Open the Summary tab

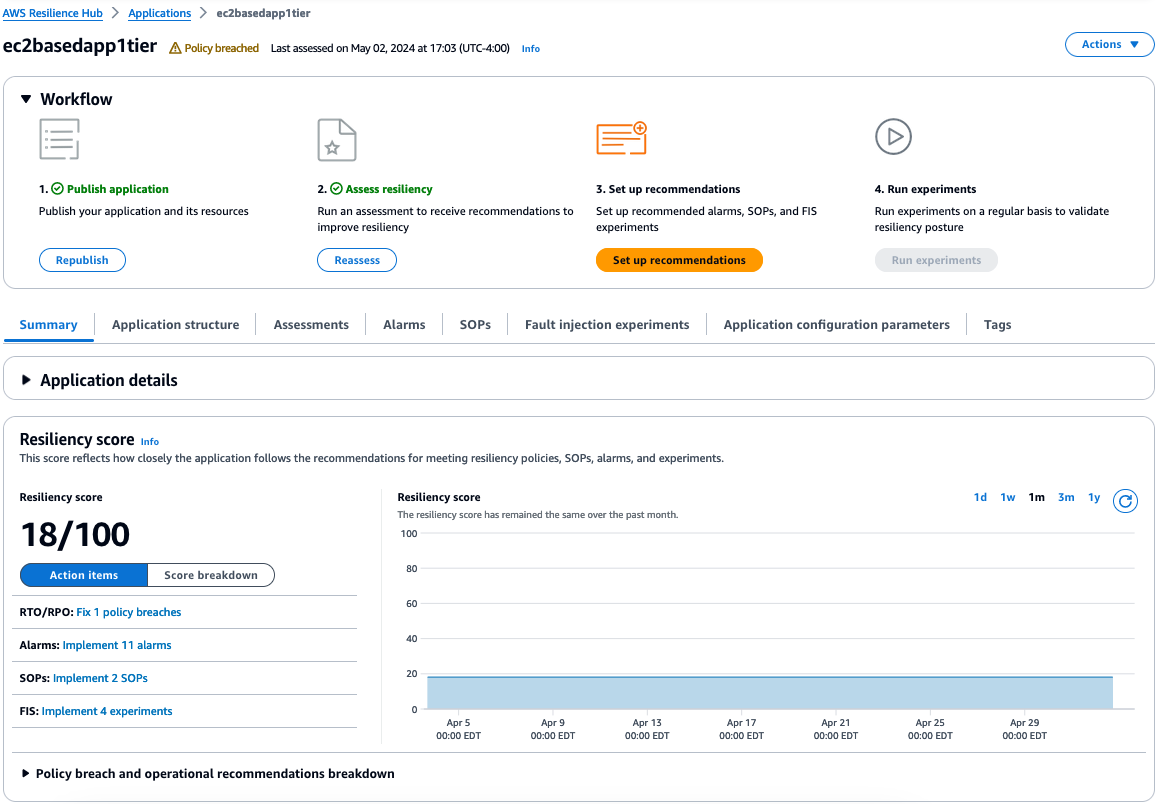(x=48, y=324)
